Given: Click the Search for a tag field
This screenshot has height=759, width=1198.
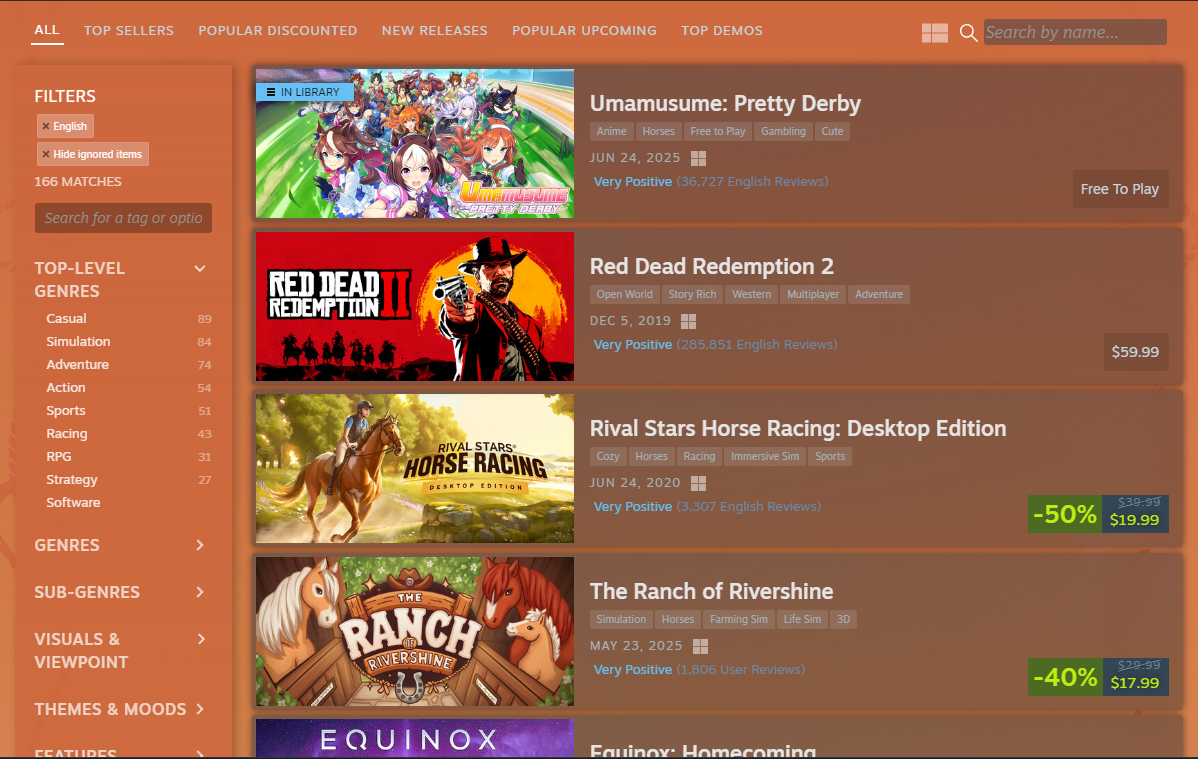Looking at the screenshot, I should (x=123, y=218).
